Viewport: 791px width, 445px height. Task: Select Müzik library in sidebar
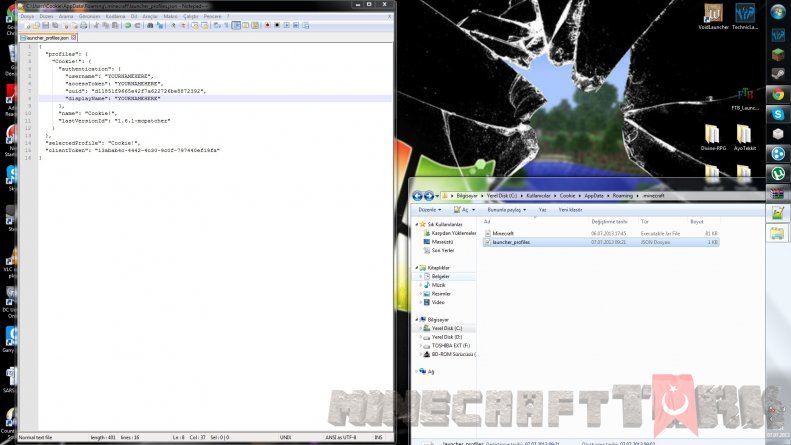click(x=438, y=285)
